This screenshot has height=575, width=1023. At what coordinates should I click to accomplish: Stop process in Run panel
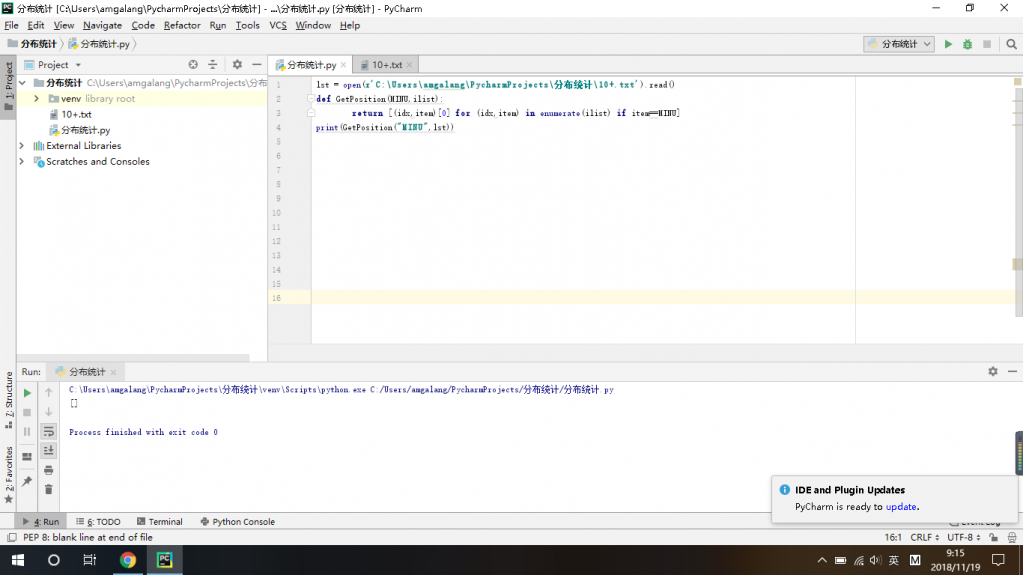click(x=27, y=412)
